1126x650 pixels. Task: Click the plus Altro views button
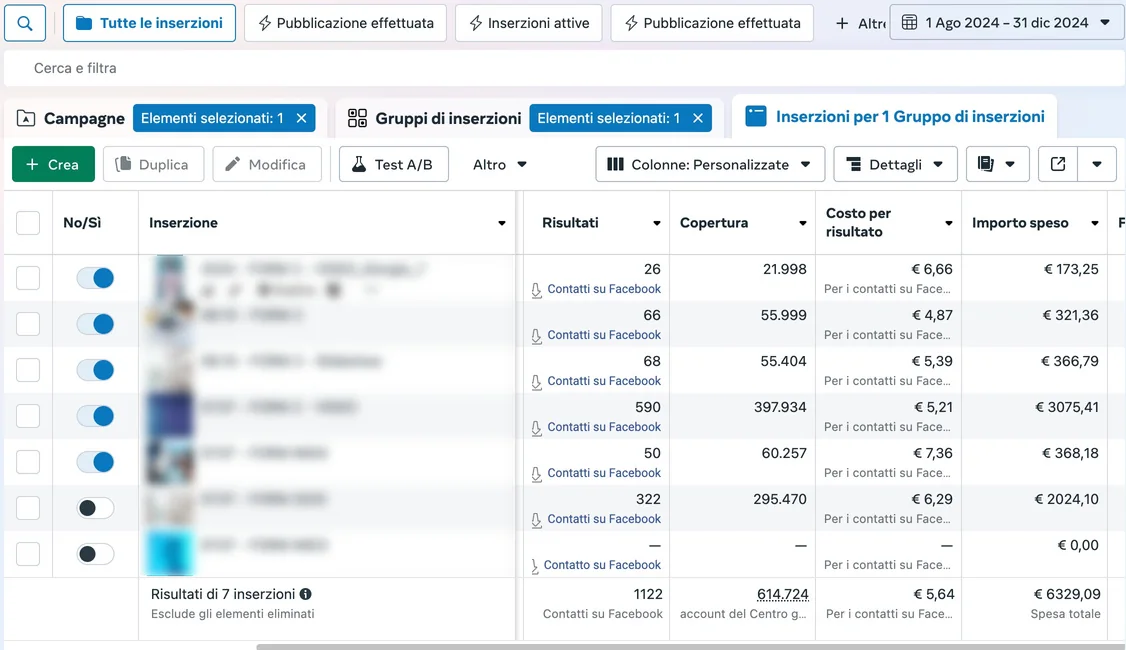[x=860, y=23]
